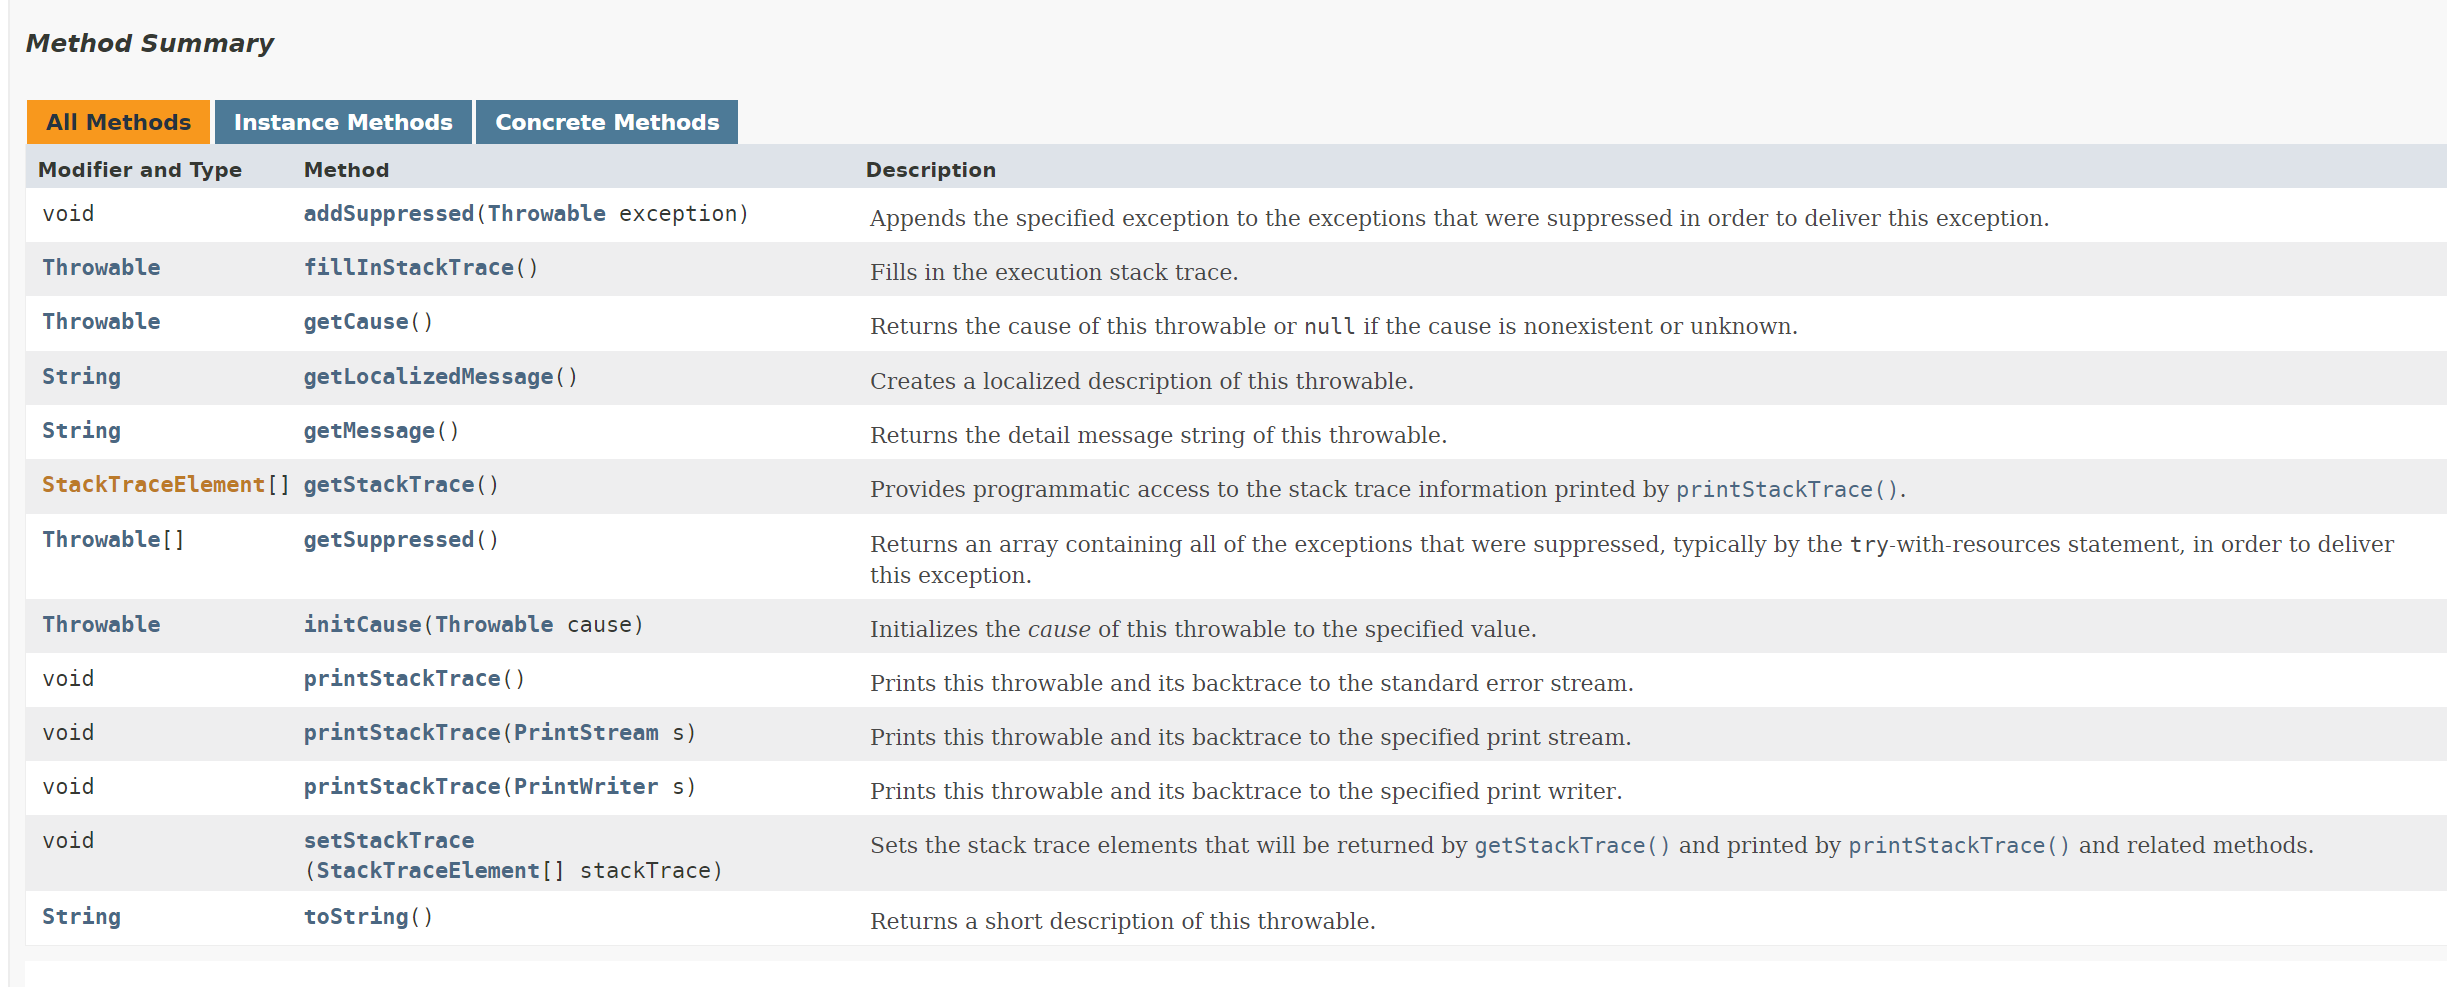Open the getLocalizedMessage method link
2447x987 pixels.
click(x=428, y=377)
